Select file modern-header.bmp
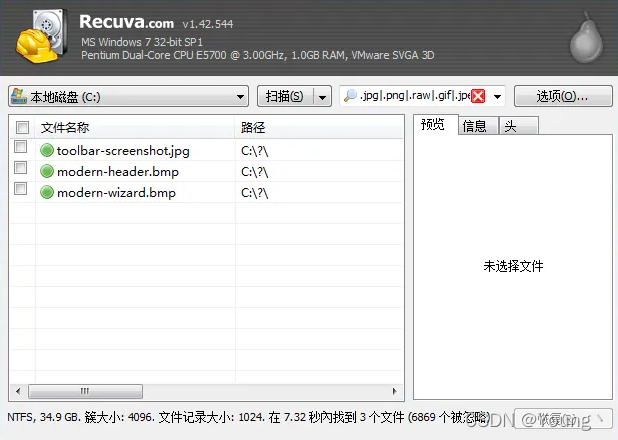This screenshot has height=440, width=618. (x=118, y=172)
